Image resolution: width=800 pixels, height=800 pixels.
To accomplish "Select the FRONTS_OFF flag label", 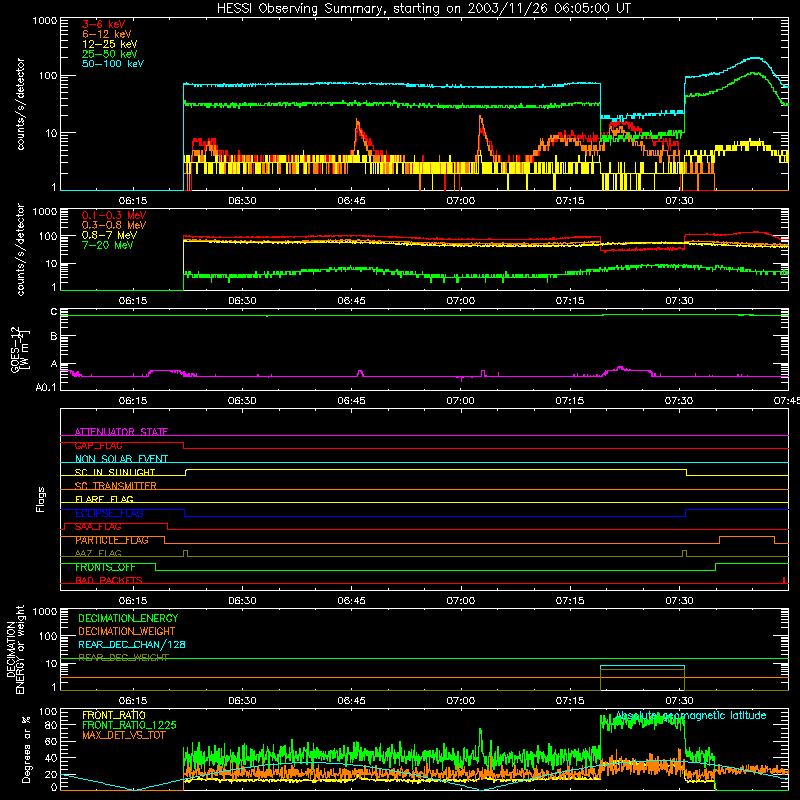I will coord(105,567).
